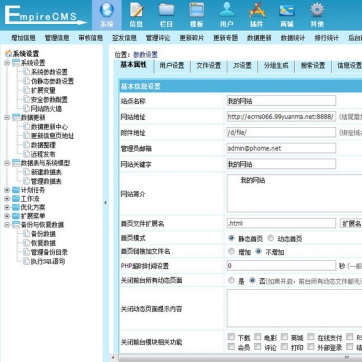
Task: Open the 系统 globe icon menu
Action: click(107, 15)
